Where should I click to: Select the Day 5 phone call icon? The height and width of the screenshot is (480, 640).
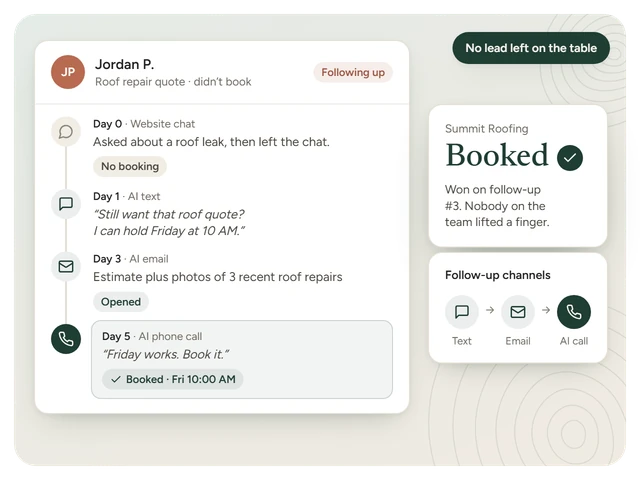pyautogui.click(x=66, y=339)
